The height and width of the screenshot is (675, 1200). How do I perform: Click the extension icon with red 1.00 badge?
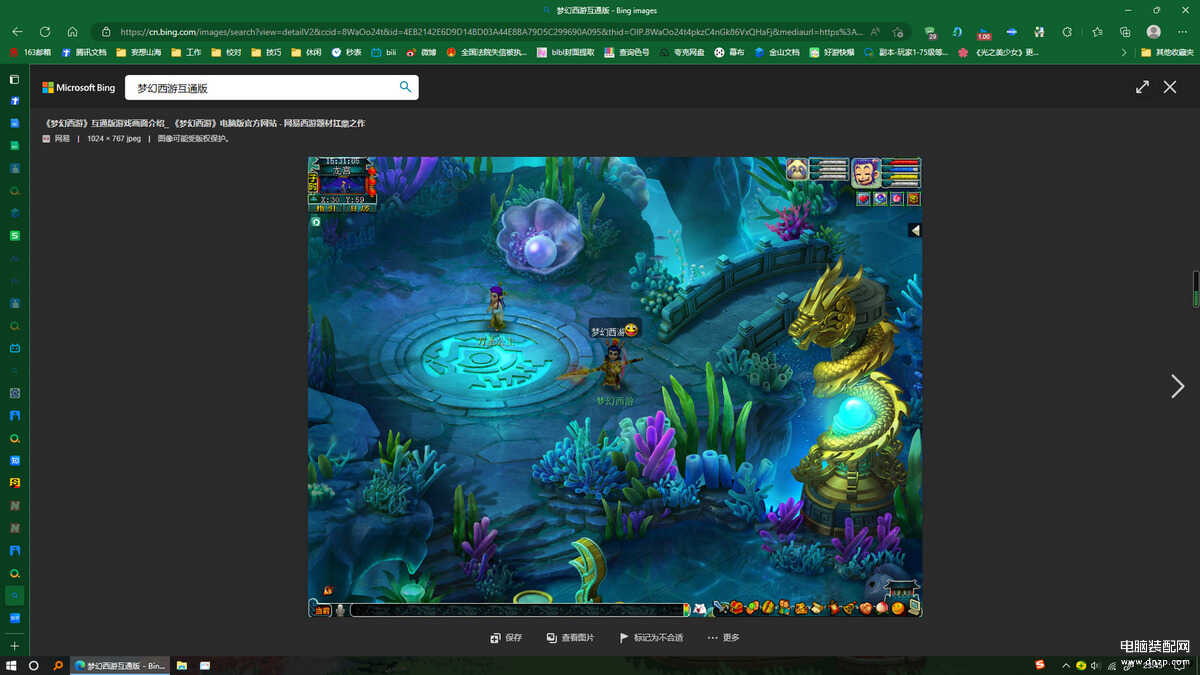coord(984,32)
